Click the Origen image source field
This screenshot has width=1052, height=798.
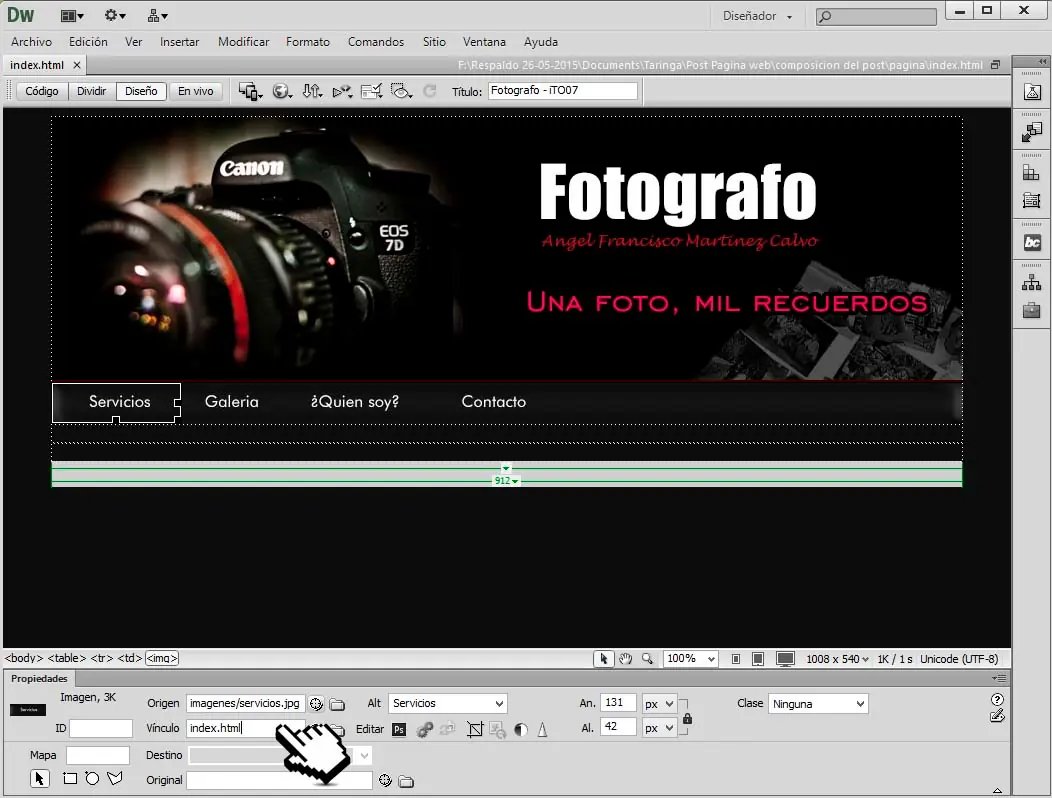tap(246, 703)
